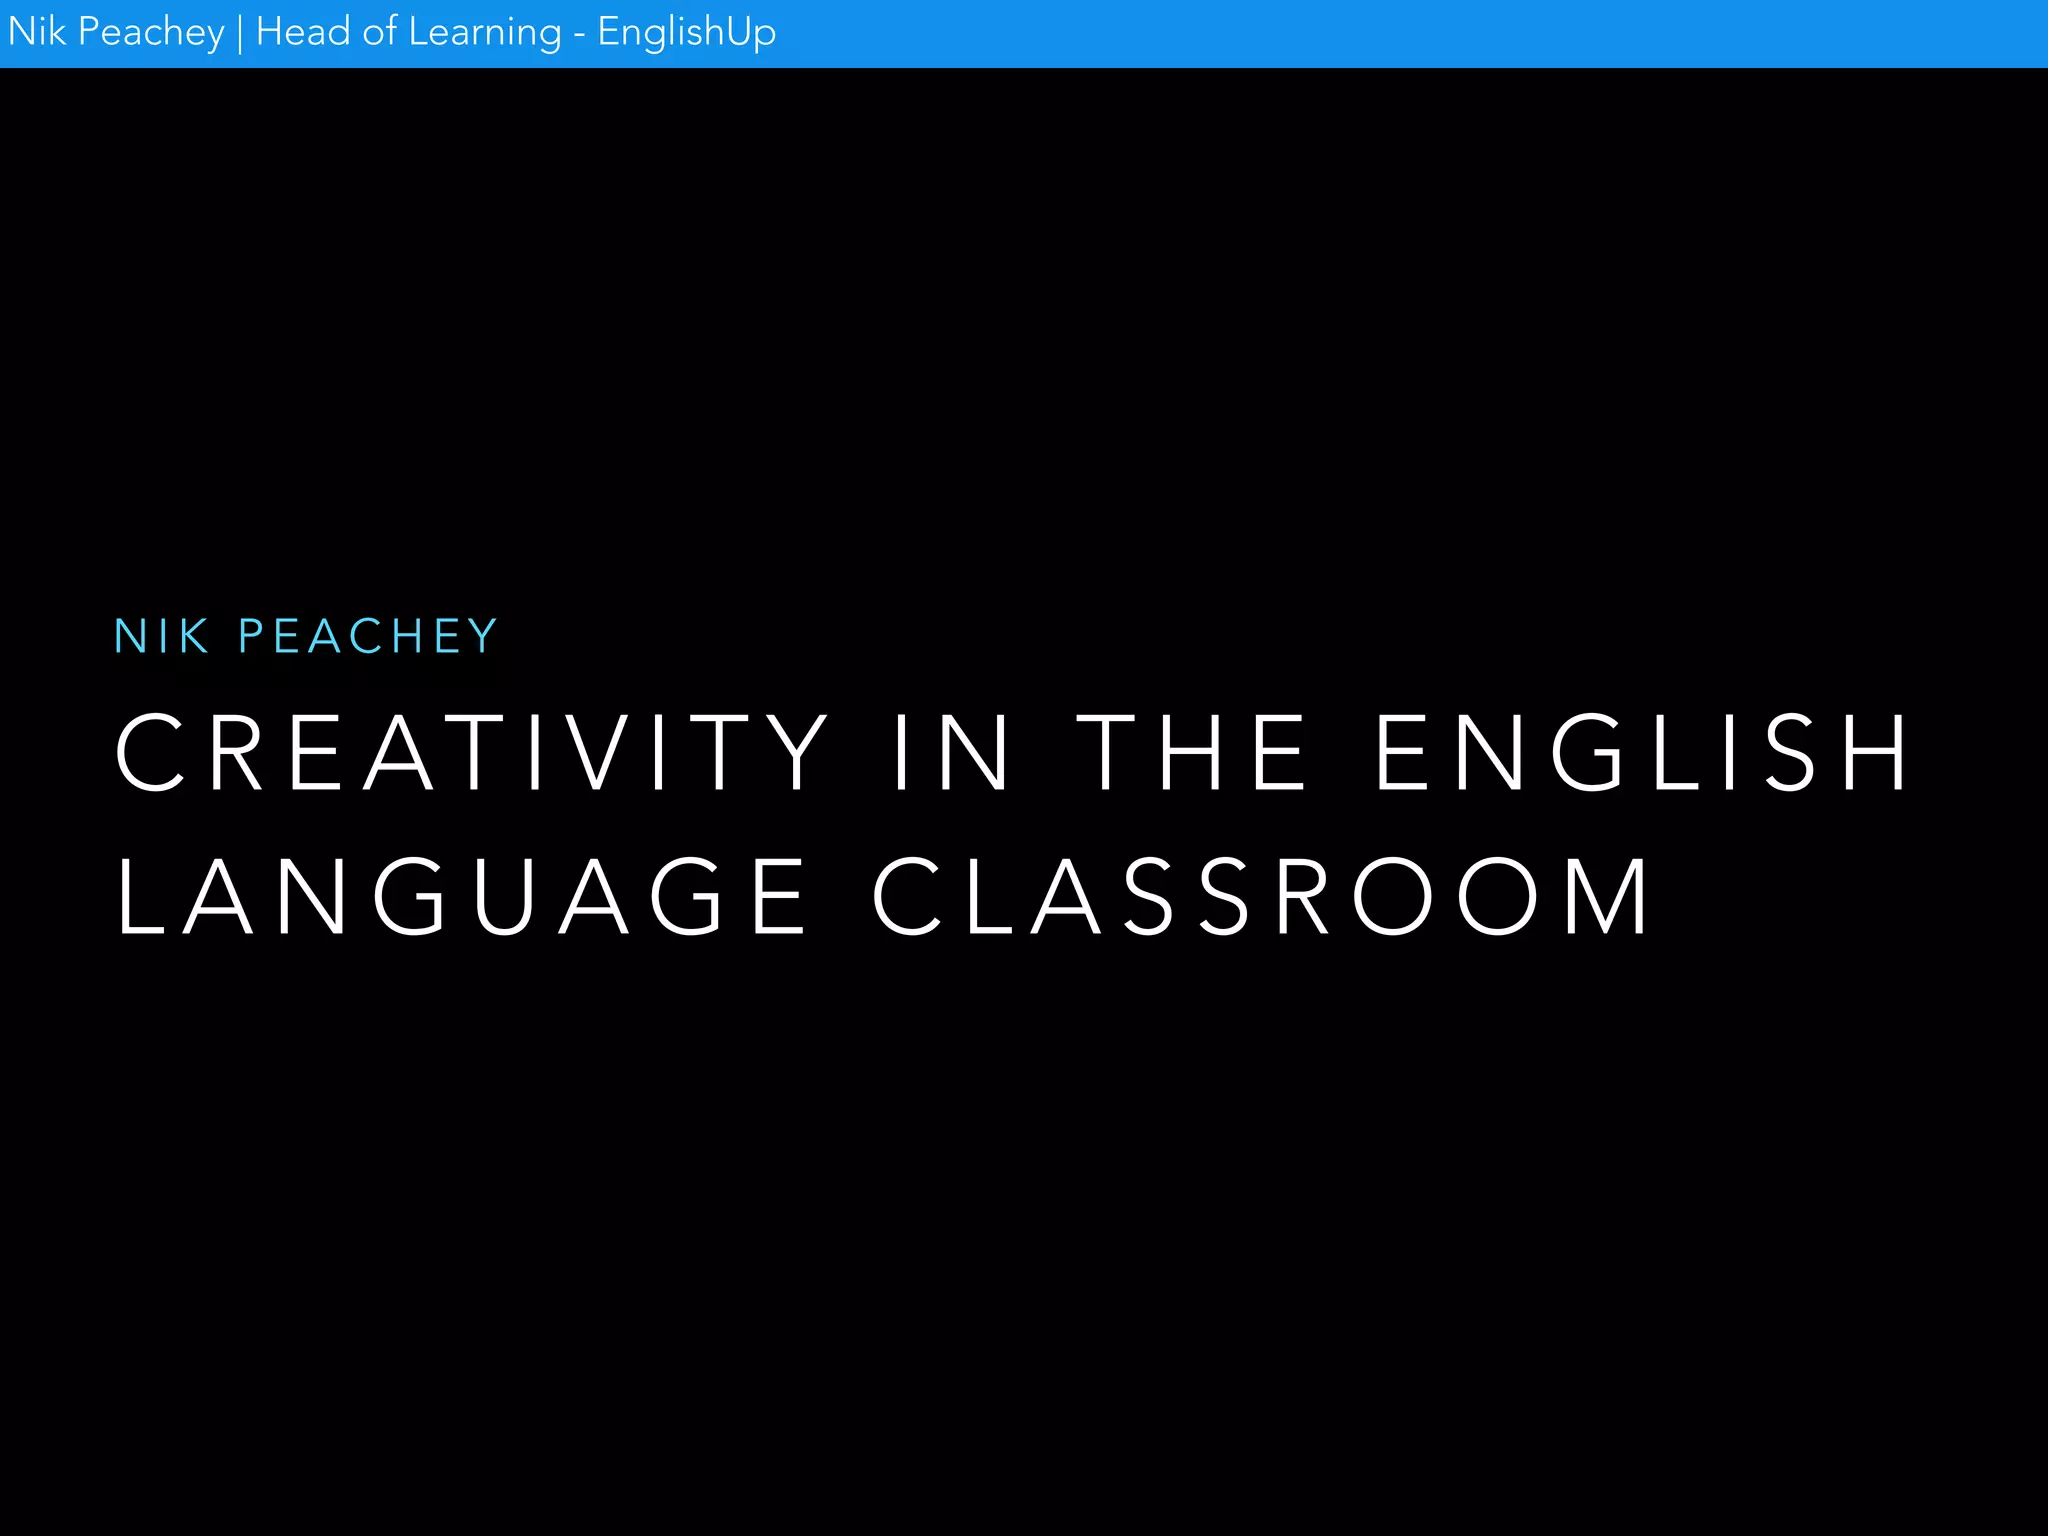The image size is (2048, 1536).
Task: Click the word 'ENGLISH' in the title
Action: 1643,753
